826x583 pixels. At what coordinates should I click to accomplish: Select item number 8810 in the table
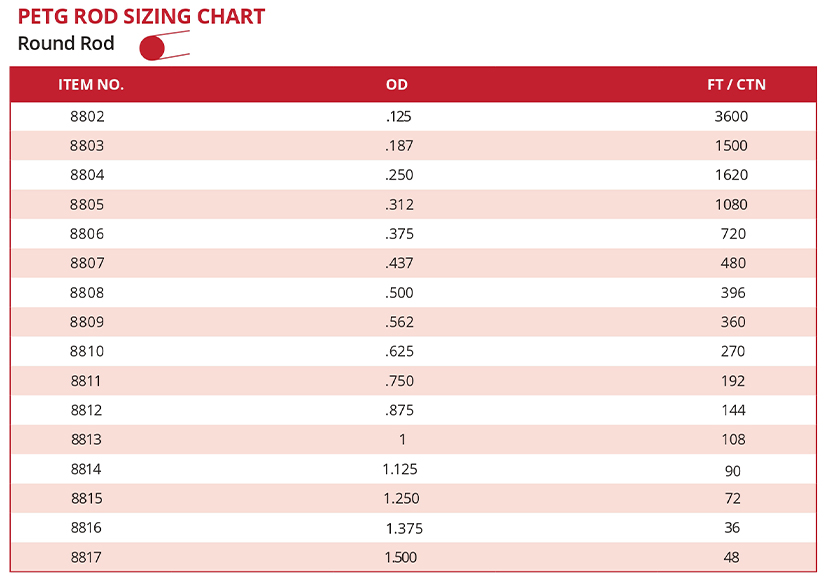[87, 352]
